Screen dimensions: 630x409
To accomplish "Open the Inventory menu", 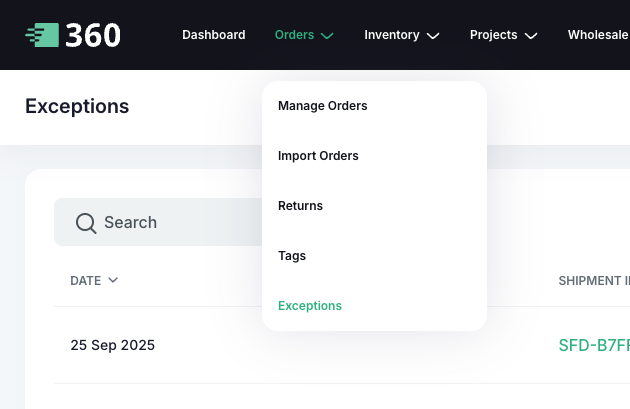I will pos(391,35).
